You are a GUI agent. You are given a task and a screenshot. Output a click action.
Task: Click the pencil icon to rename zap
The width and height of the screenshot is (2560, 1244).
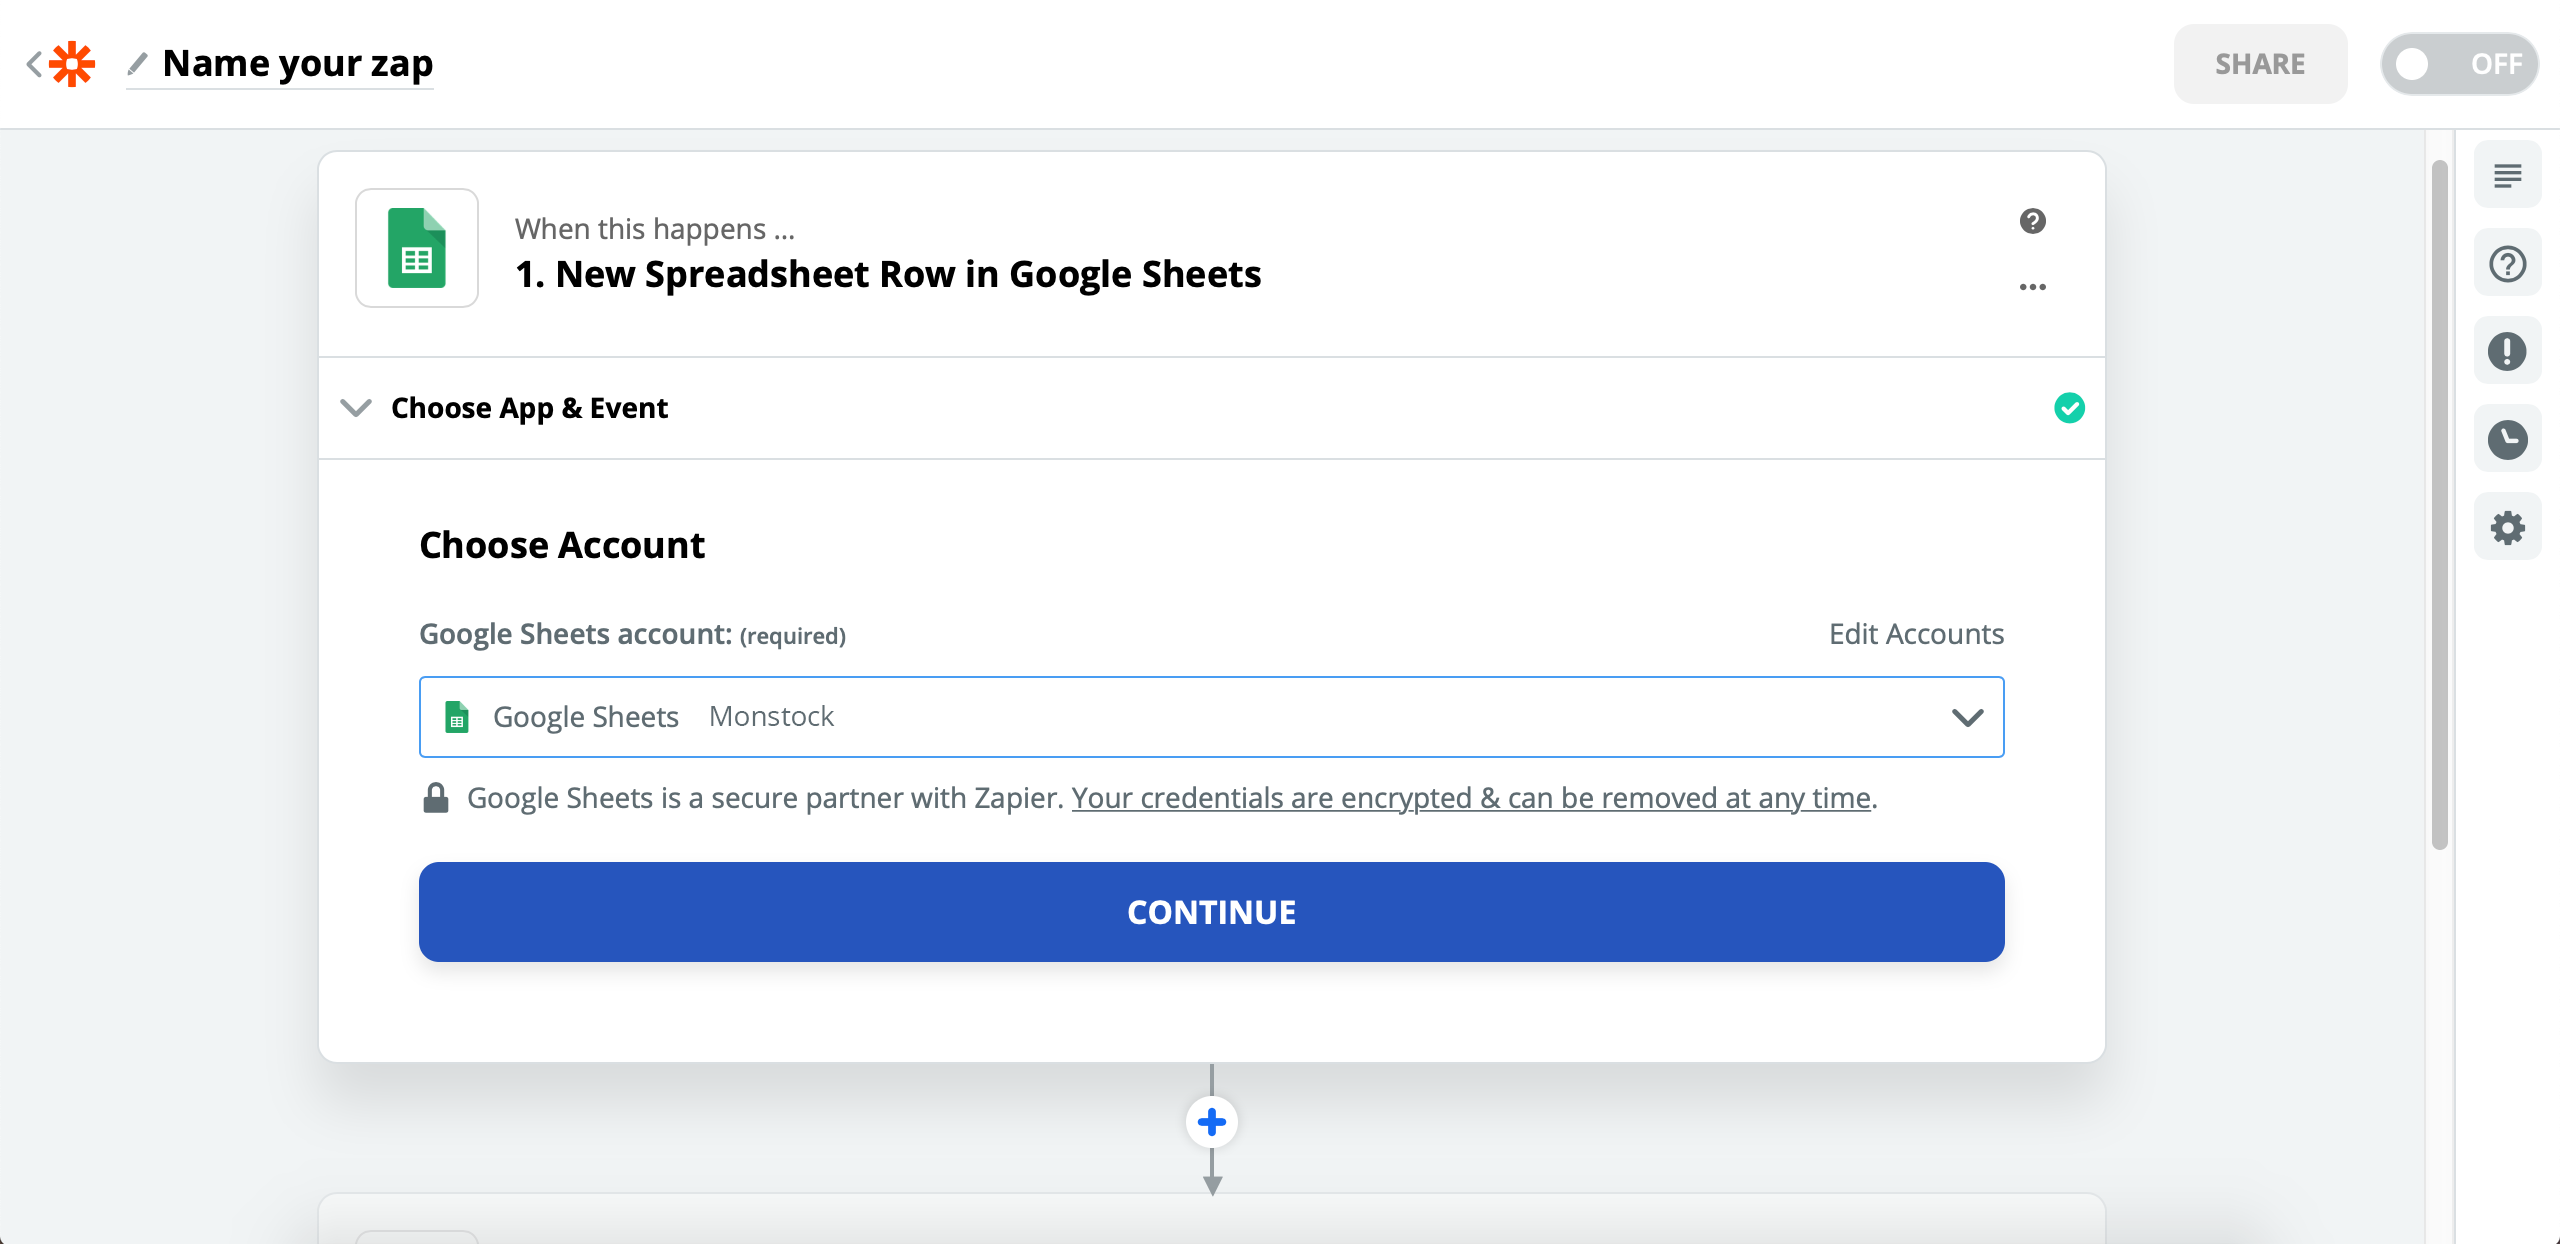pos(138,64)
